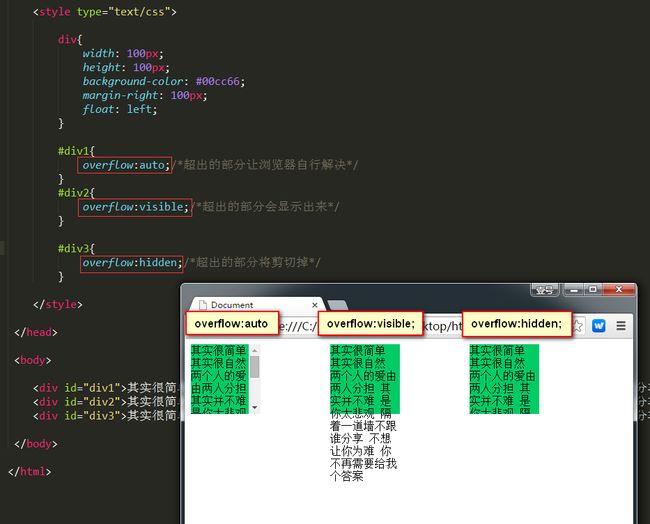Screen dimensions: 650x524
Task: Open a new tab beside Document
Action: (338, 306)
